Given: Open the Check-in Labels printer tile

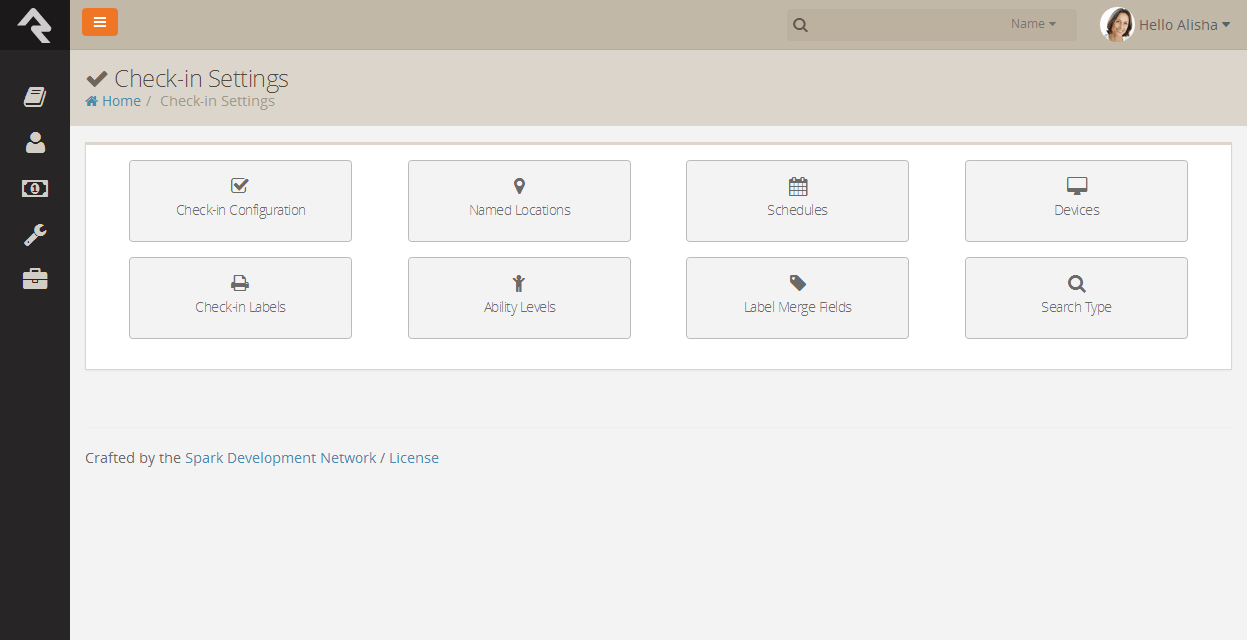Looking at the screenshot, I should [x=240, y=298].
